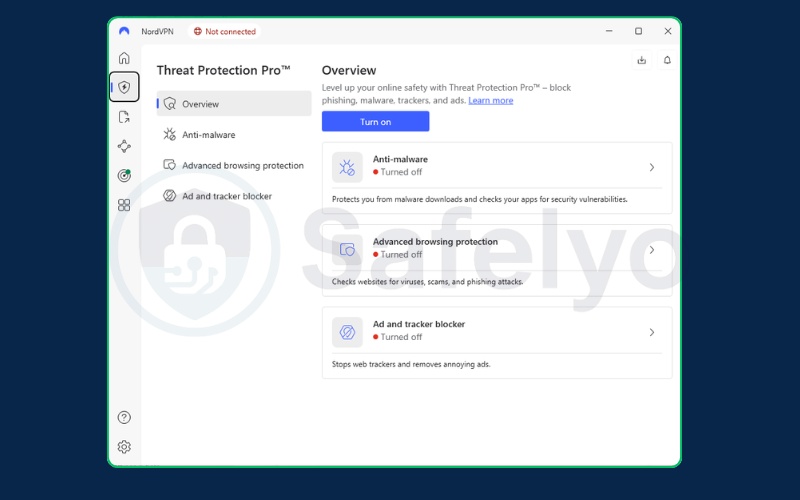Click 'Stops web trackers' description text
Image resolution: width=800 pixels, height=500 pixels.
411,364
